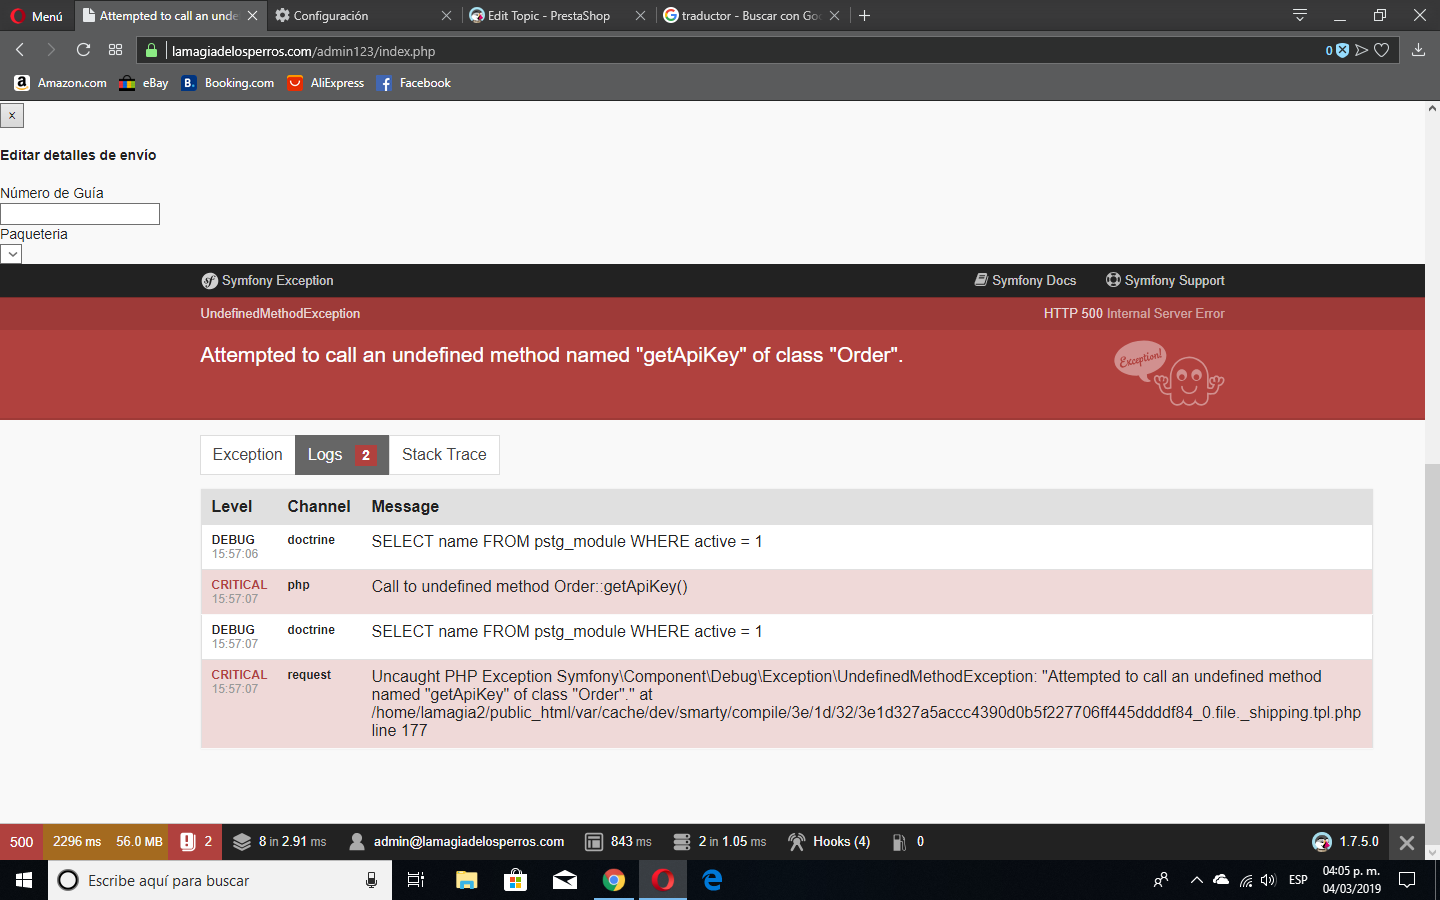
Task: Open My Flow send icon
Action: [1361, 51]
